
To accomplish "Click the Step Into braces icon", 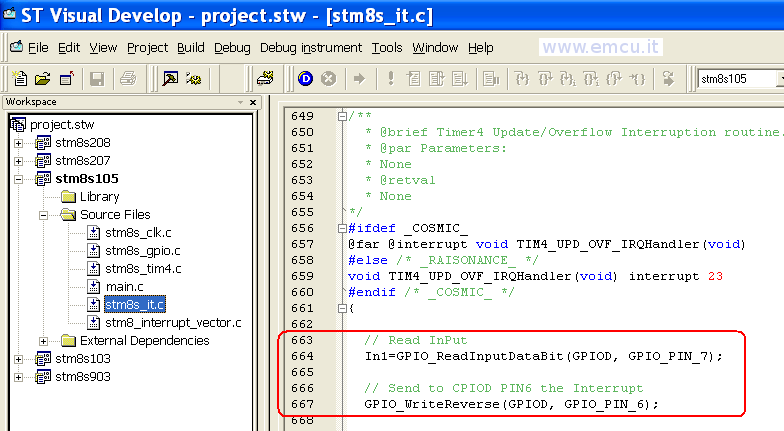I will 522,78.
